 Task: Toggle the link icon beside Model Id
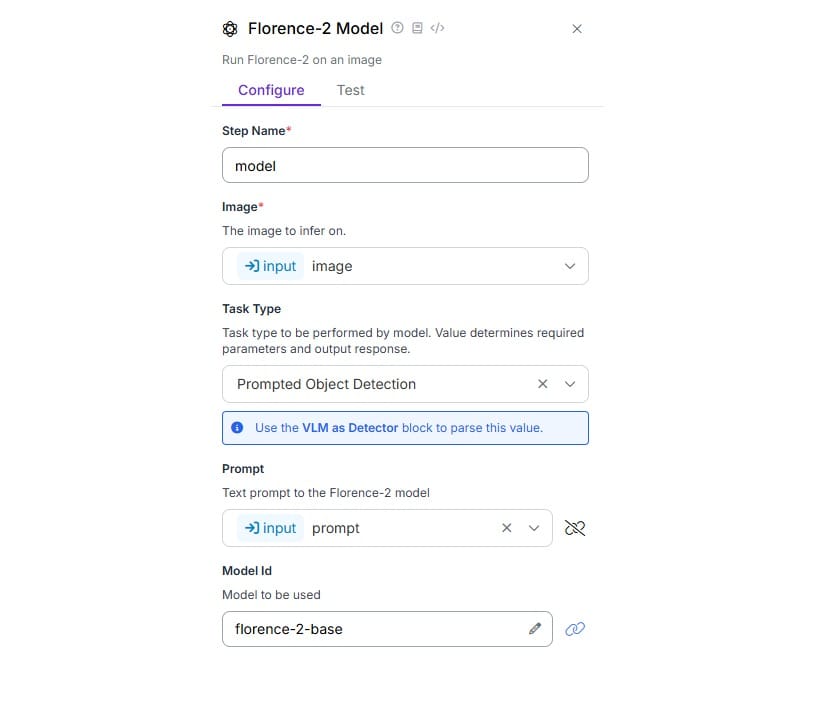(575, 629)
